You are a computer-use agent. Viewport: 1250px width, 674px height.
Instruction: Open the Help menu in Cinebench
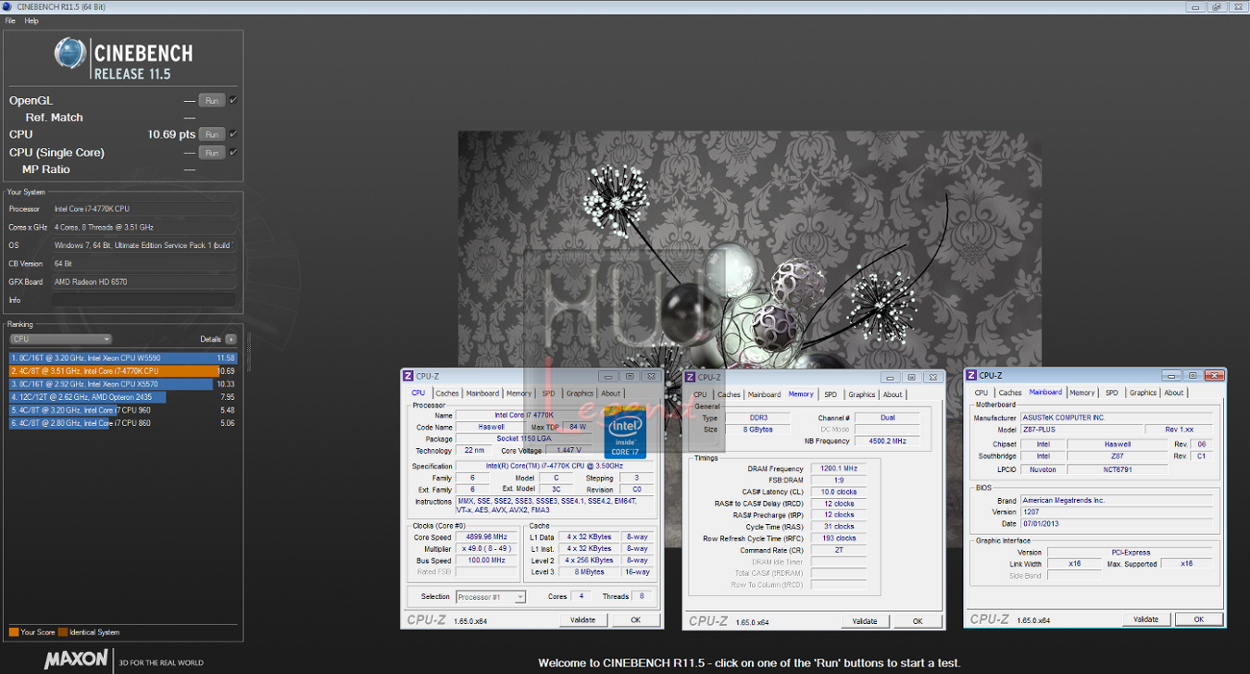[x=32, y=20]
